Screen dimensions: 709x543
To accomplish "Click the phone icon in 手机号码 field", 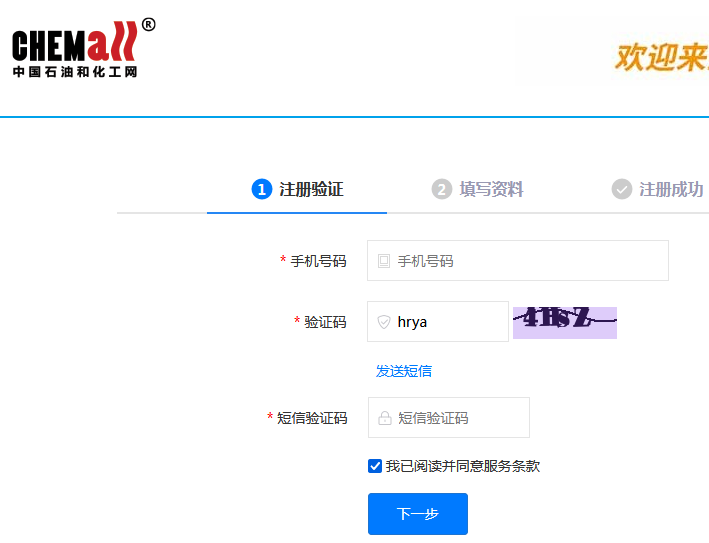I will [x=384, y=261].
